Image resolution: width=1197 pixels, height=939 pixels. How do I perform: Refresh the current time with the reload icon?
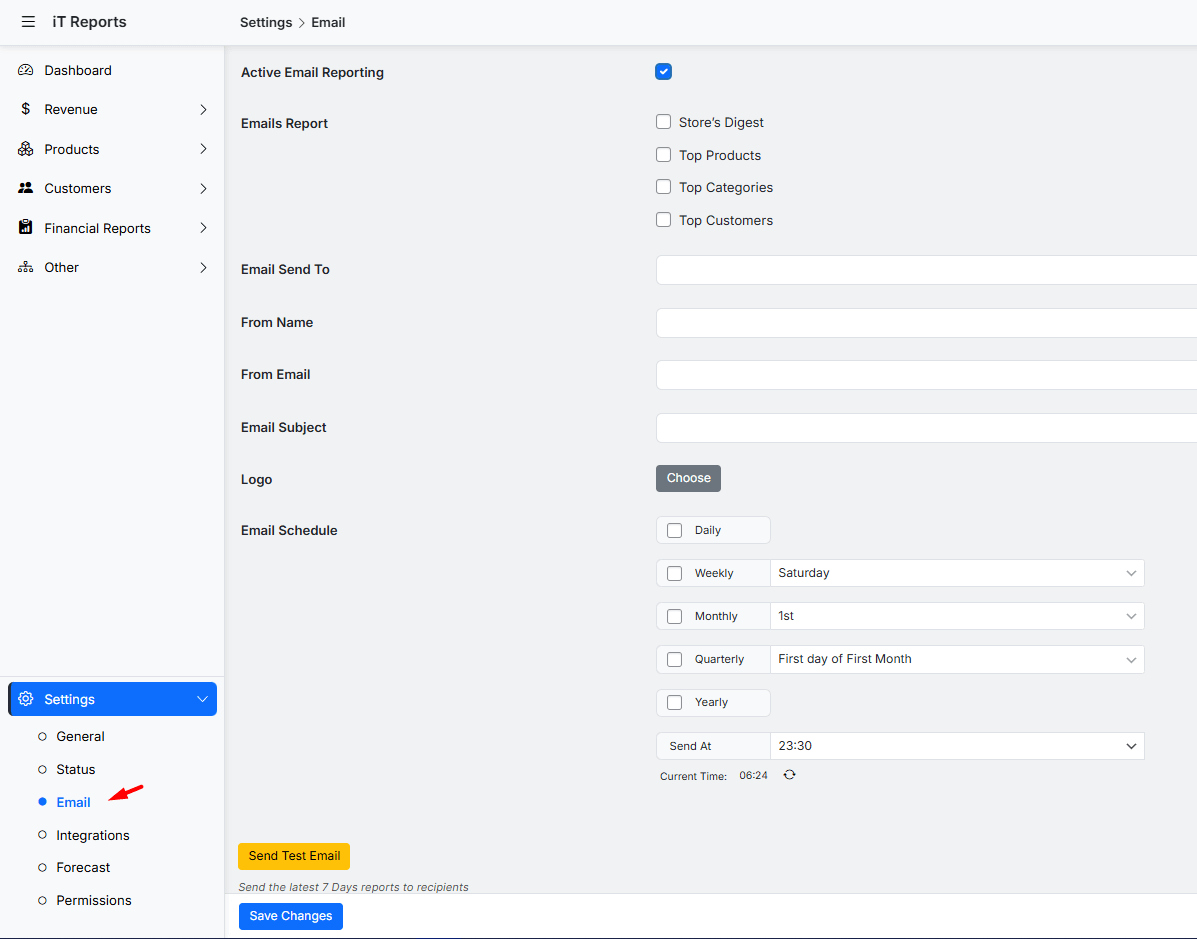(789, 775)
